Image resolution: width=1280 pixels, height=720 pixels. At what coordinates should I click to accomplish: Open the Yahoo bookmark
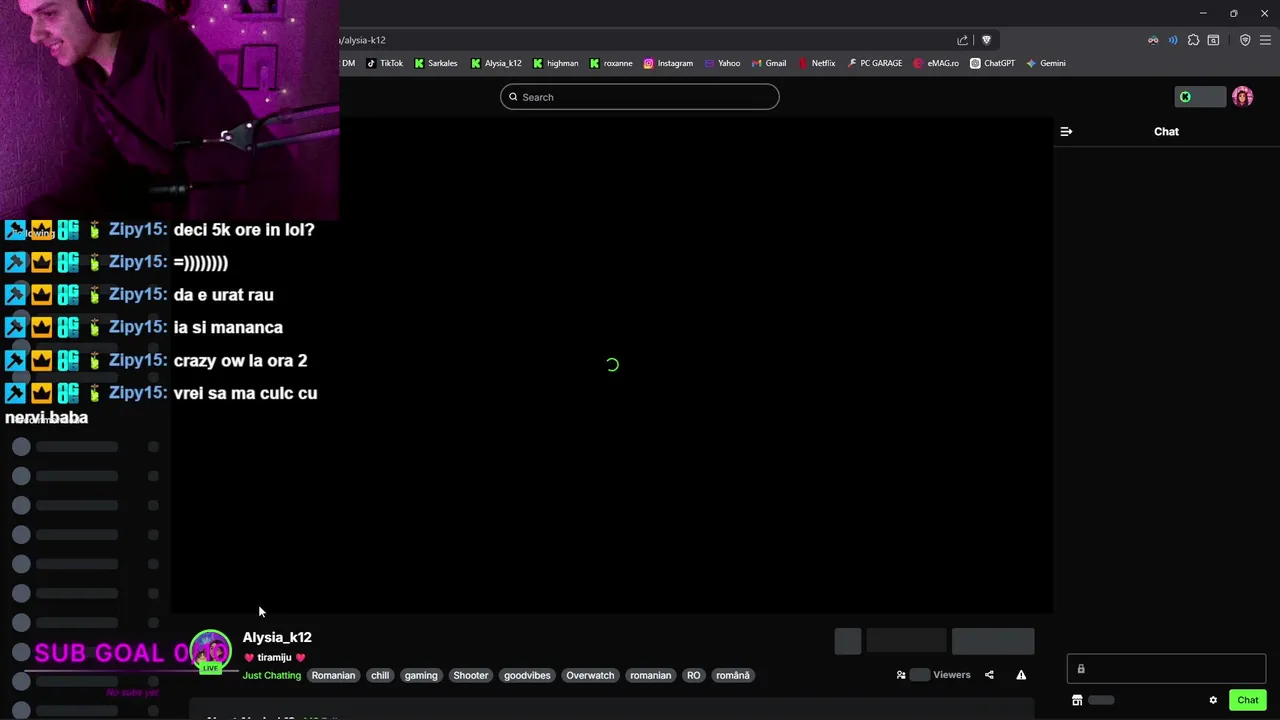[722, 63]
